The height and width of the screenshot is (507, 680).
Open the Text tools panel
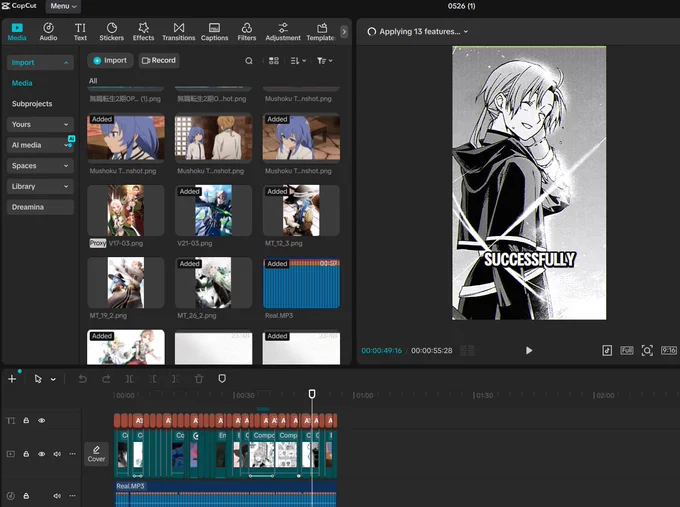click(x=80, y=32)
